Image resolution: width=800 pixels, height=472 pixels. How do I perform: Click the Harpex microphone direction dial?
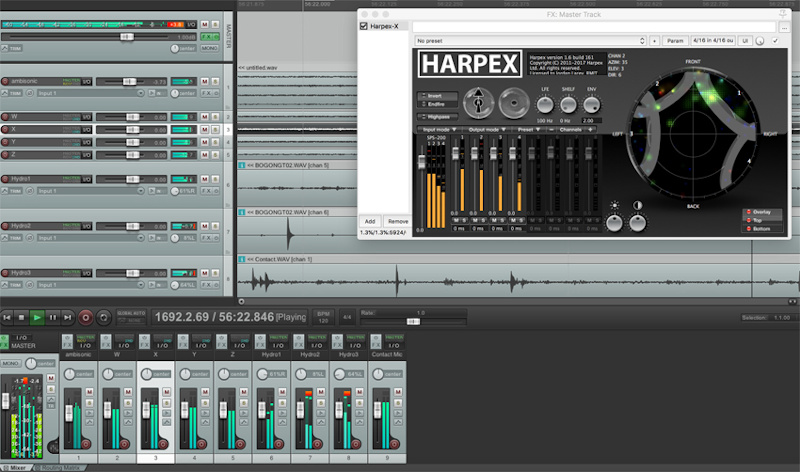point(479,103)
